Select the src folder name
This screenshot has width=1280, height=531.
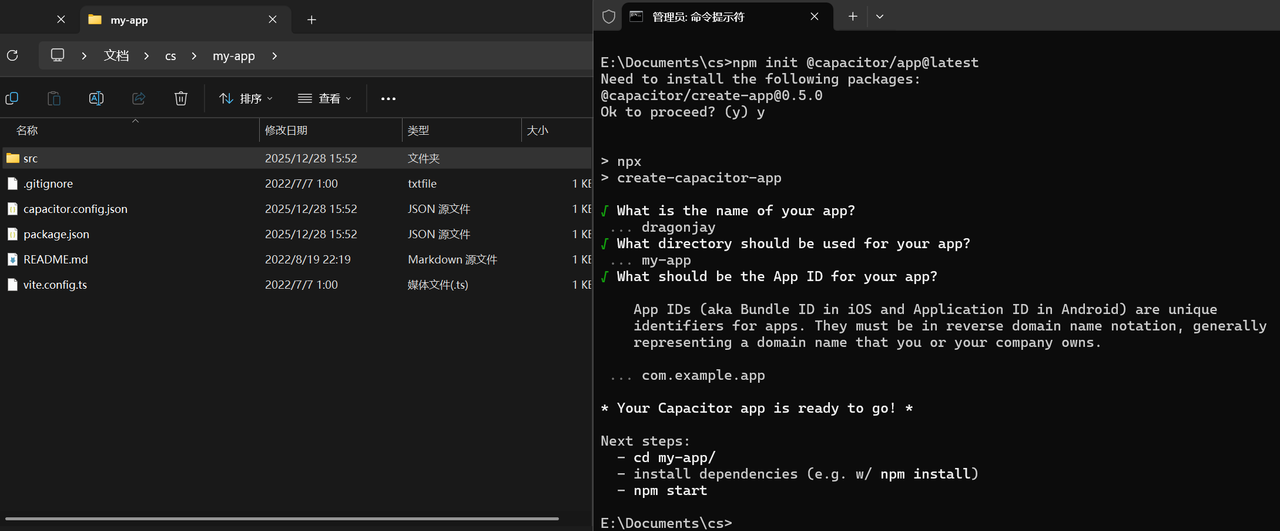31,158
